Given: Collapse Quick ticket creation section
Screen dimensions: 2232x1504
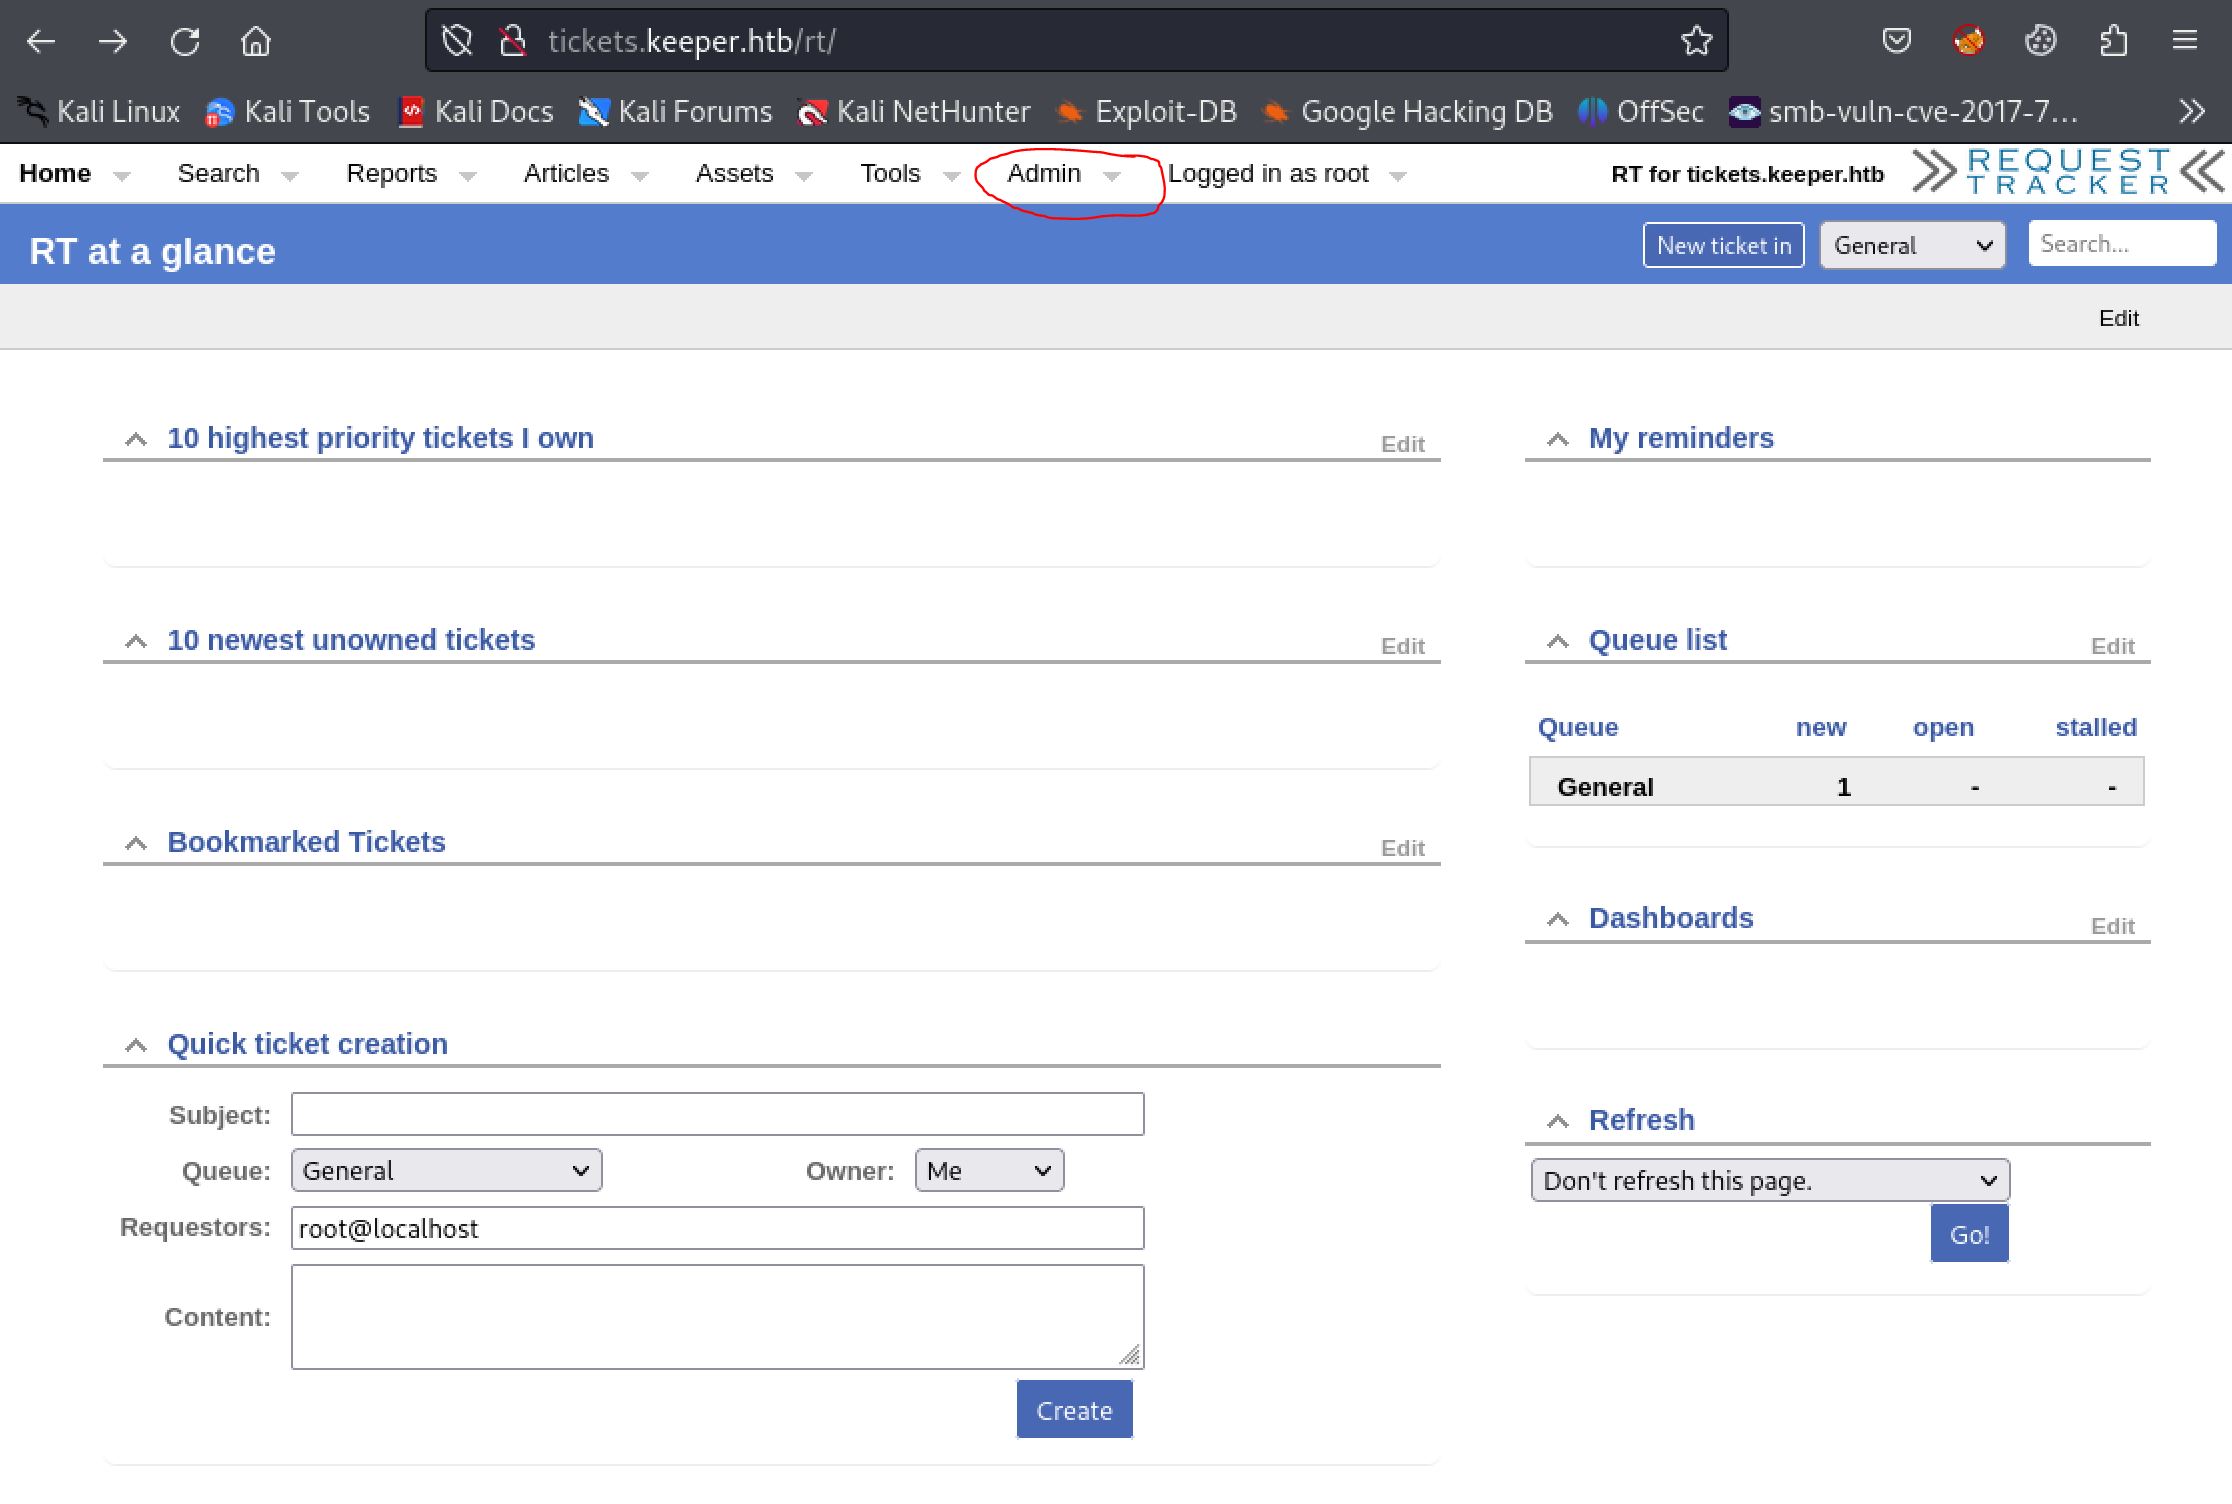Looking at the screenshot, I should click(135, 1045).
